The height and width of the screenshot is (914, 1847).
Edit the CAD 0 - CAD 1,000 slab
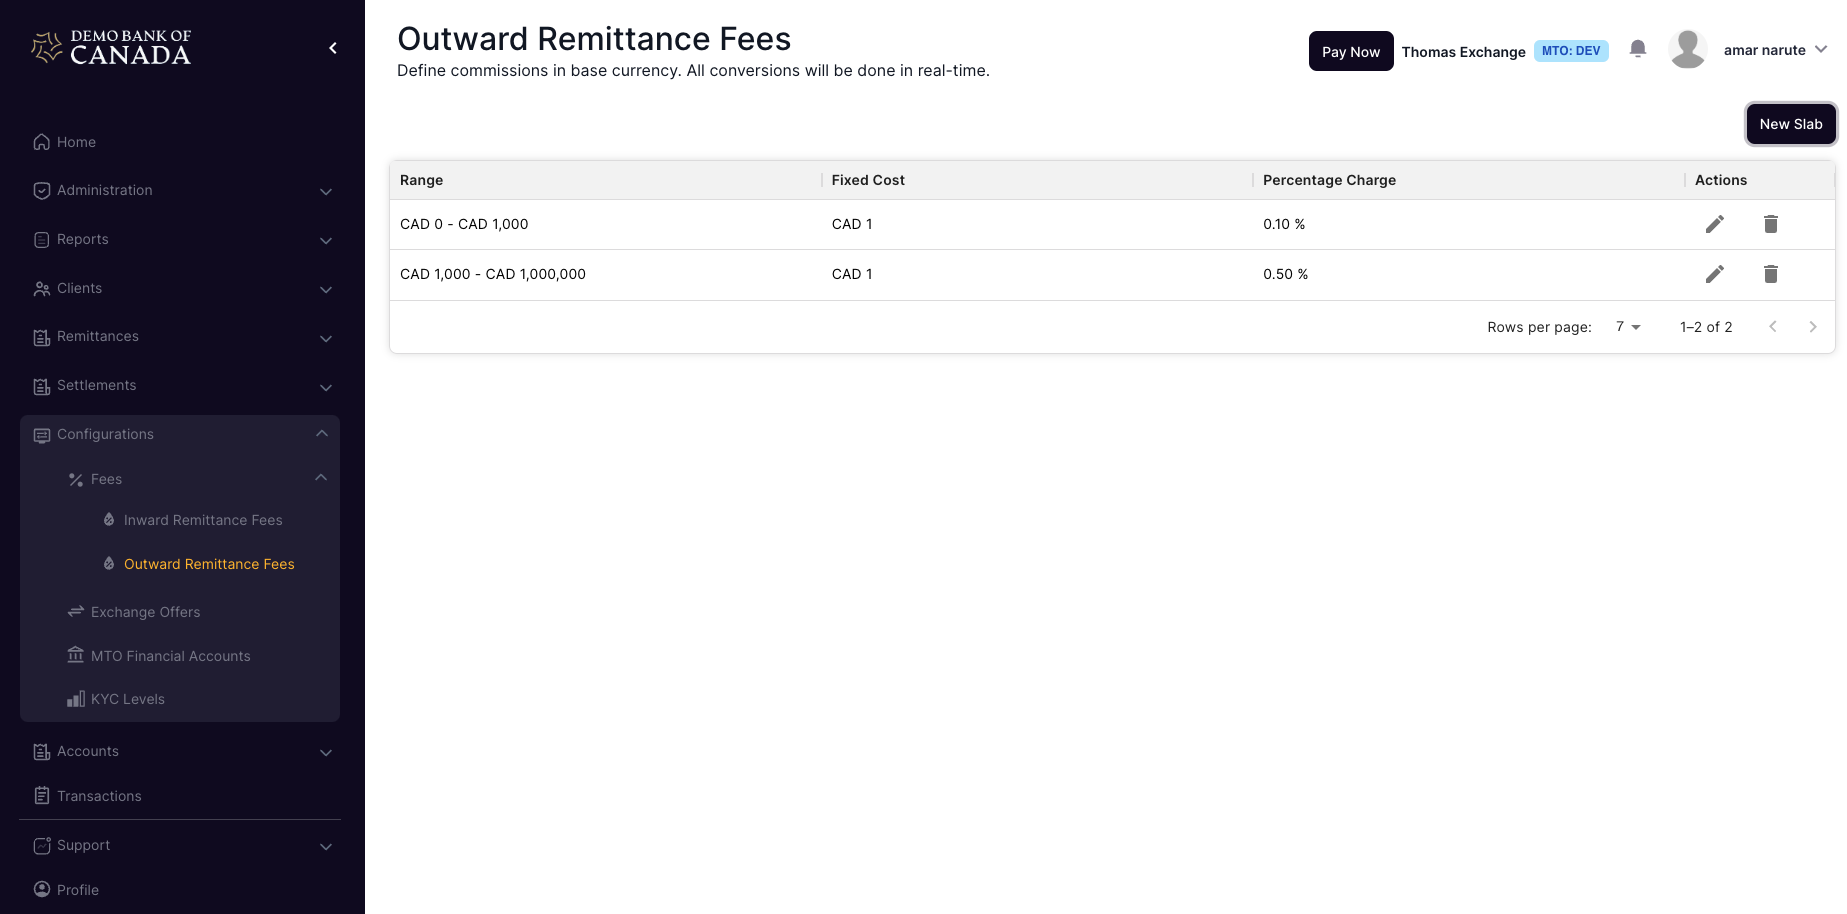click(x=1714, y=224)
